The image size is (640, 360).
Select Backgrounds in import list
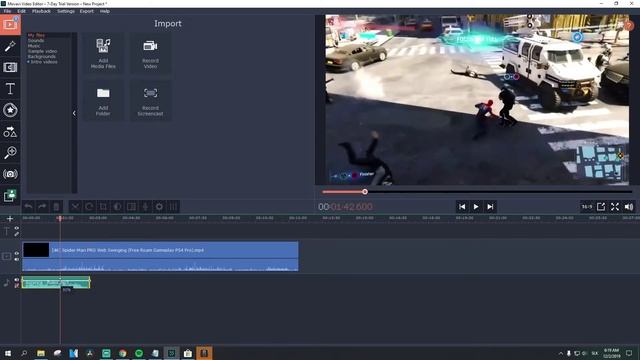click(42, 57)
